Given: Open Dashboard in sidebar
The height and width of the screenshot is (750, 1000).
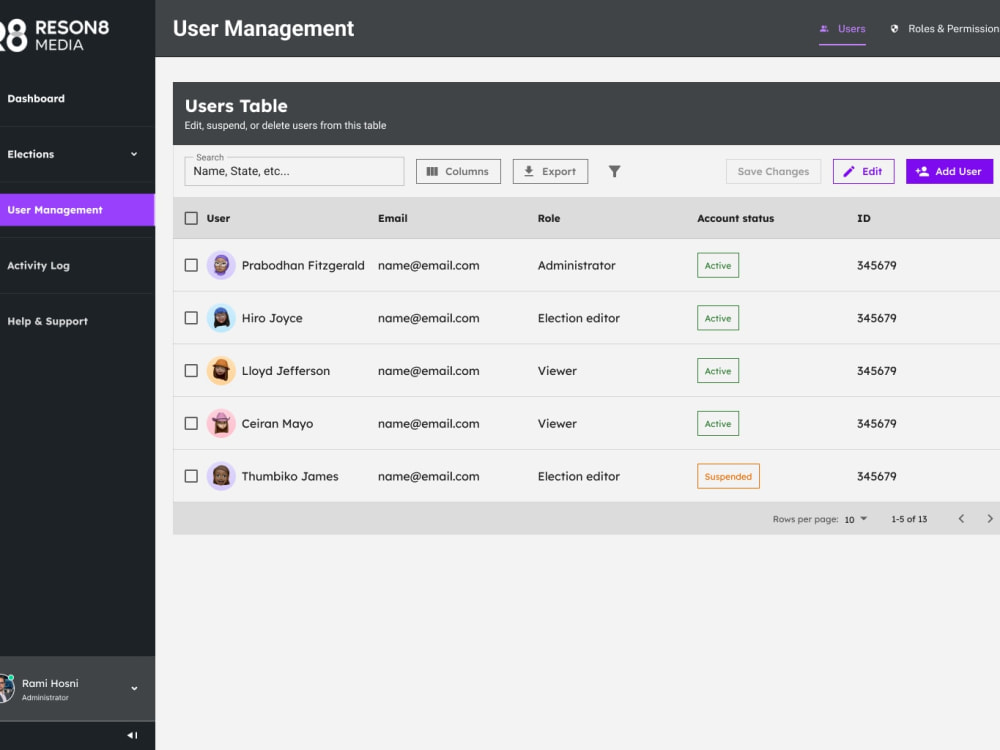Looking at the screenshot, I should [x=36, y=99].
